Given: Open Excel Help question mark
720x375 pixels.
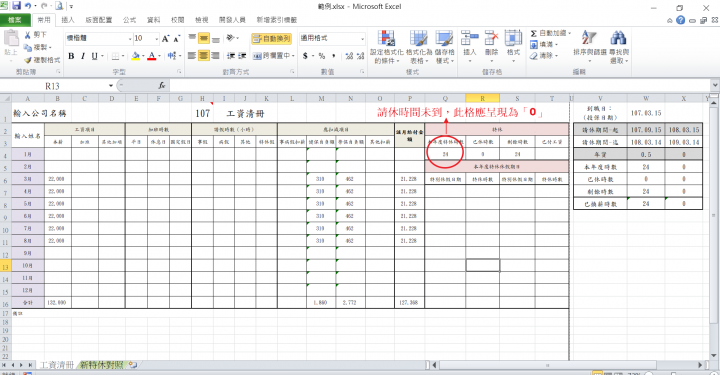Looking at the screenshot, I should [681, 20].
